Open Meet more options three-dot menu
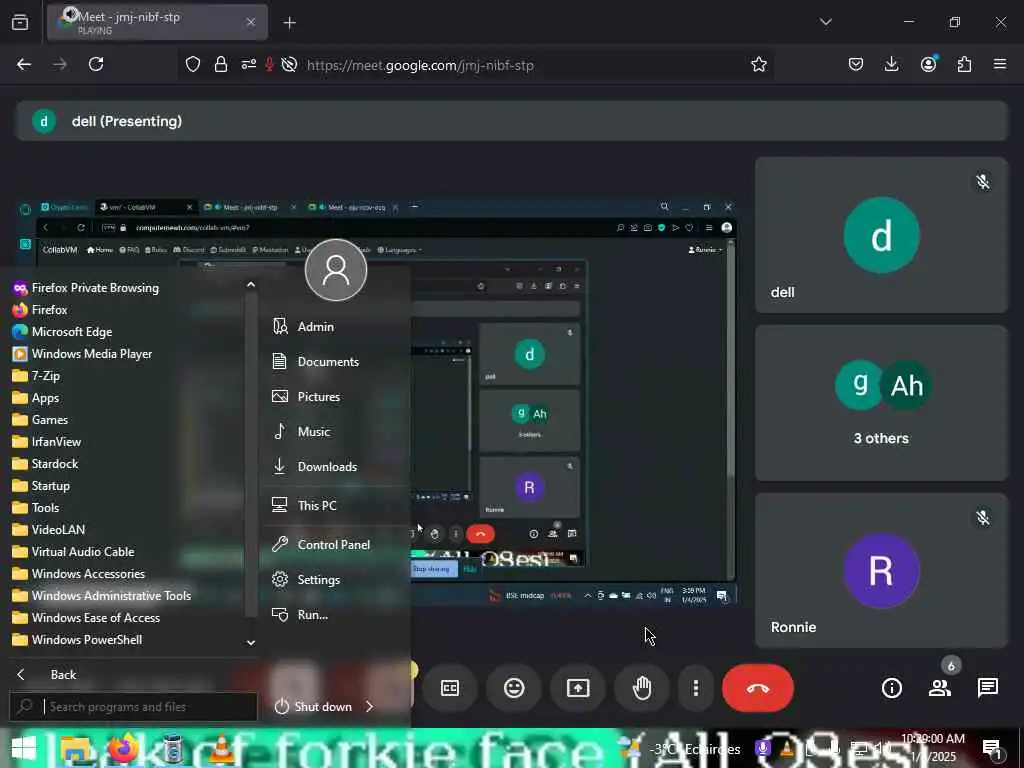This screenshot has width=1024, height=768. (696, 688)
